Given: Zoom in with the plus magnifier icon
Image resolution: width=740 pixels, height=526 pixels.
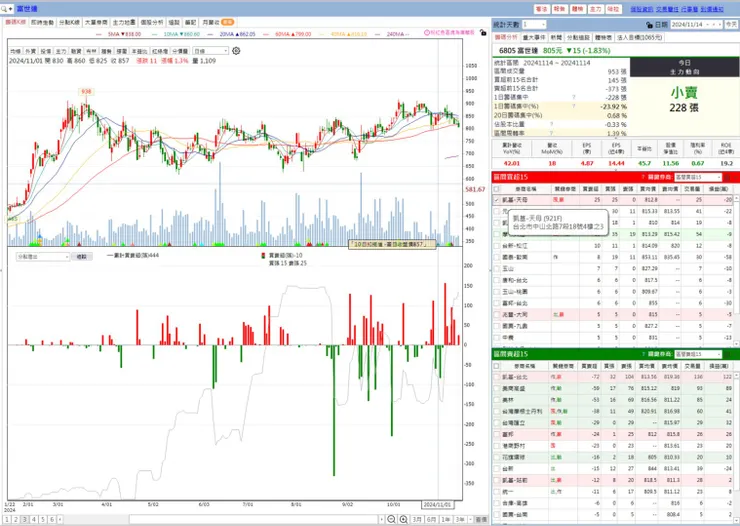Looking at the screenshot, I should pos(403,519).
